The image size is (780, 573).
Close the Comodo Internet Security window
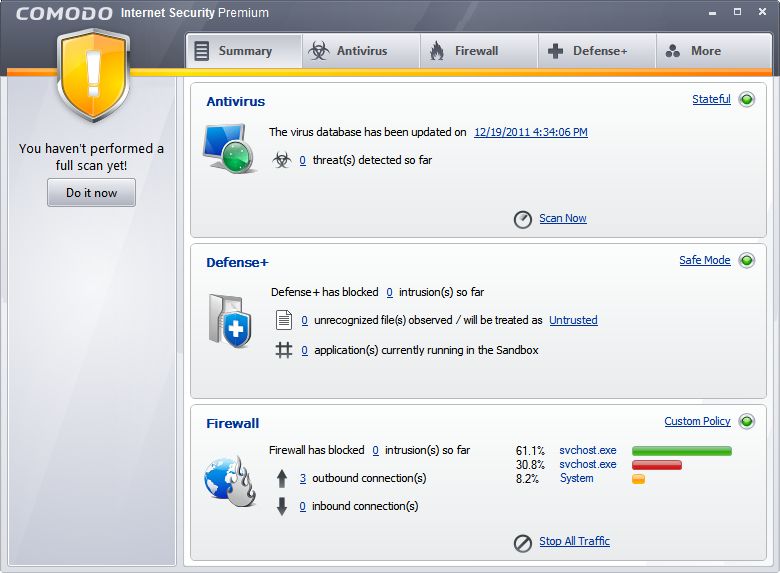click(x=762, y=11)
